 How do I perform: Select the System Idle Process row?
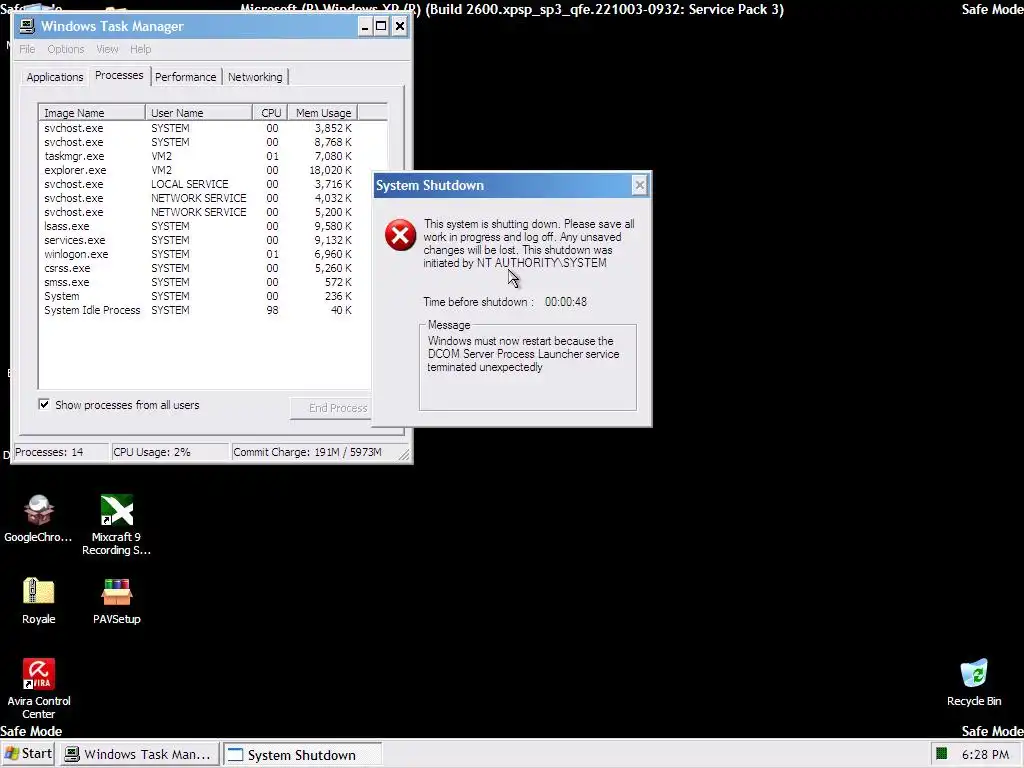pyautogui.click(x=198, y=310)
